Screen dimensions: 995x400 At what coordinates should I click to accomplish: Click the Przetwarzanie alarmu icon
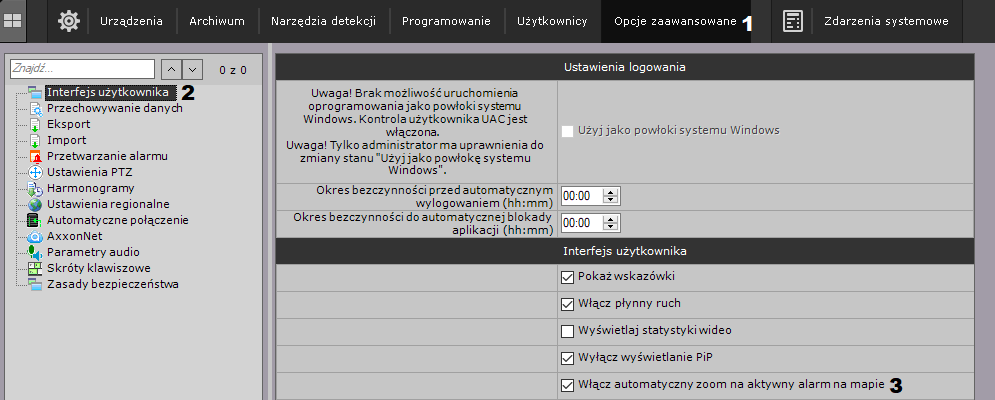[35, 156]
